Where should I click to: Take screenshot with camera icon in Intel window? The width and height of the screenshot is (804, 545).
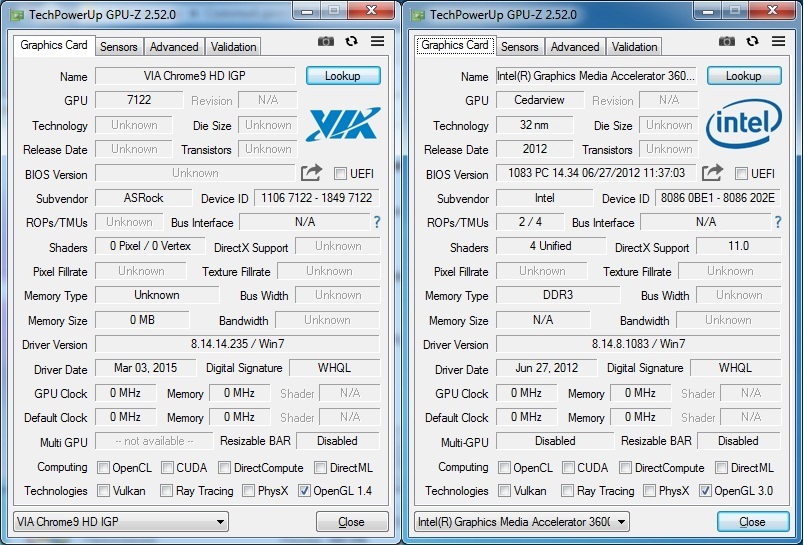click(x=727, y=42)
